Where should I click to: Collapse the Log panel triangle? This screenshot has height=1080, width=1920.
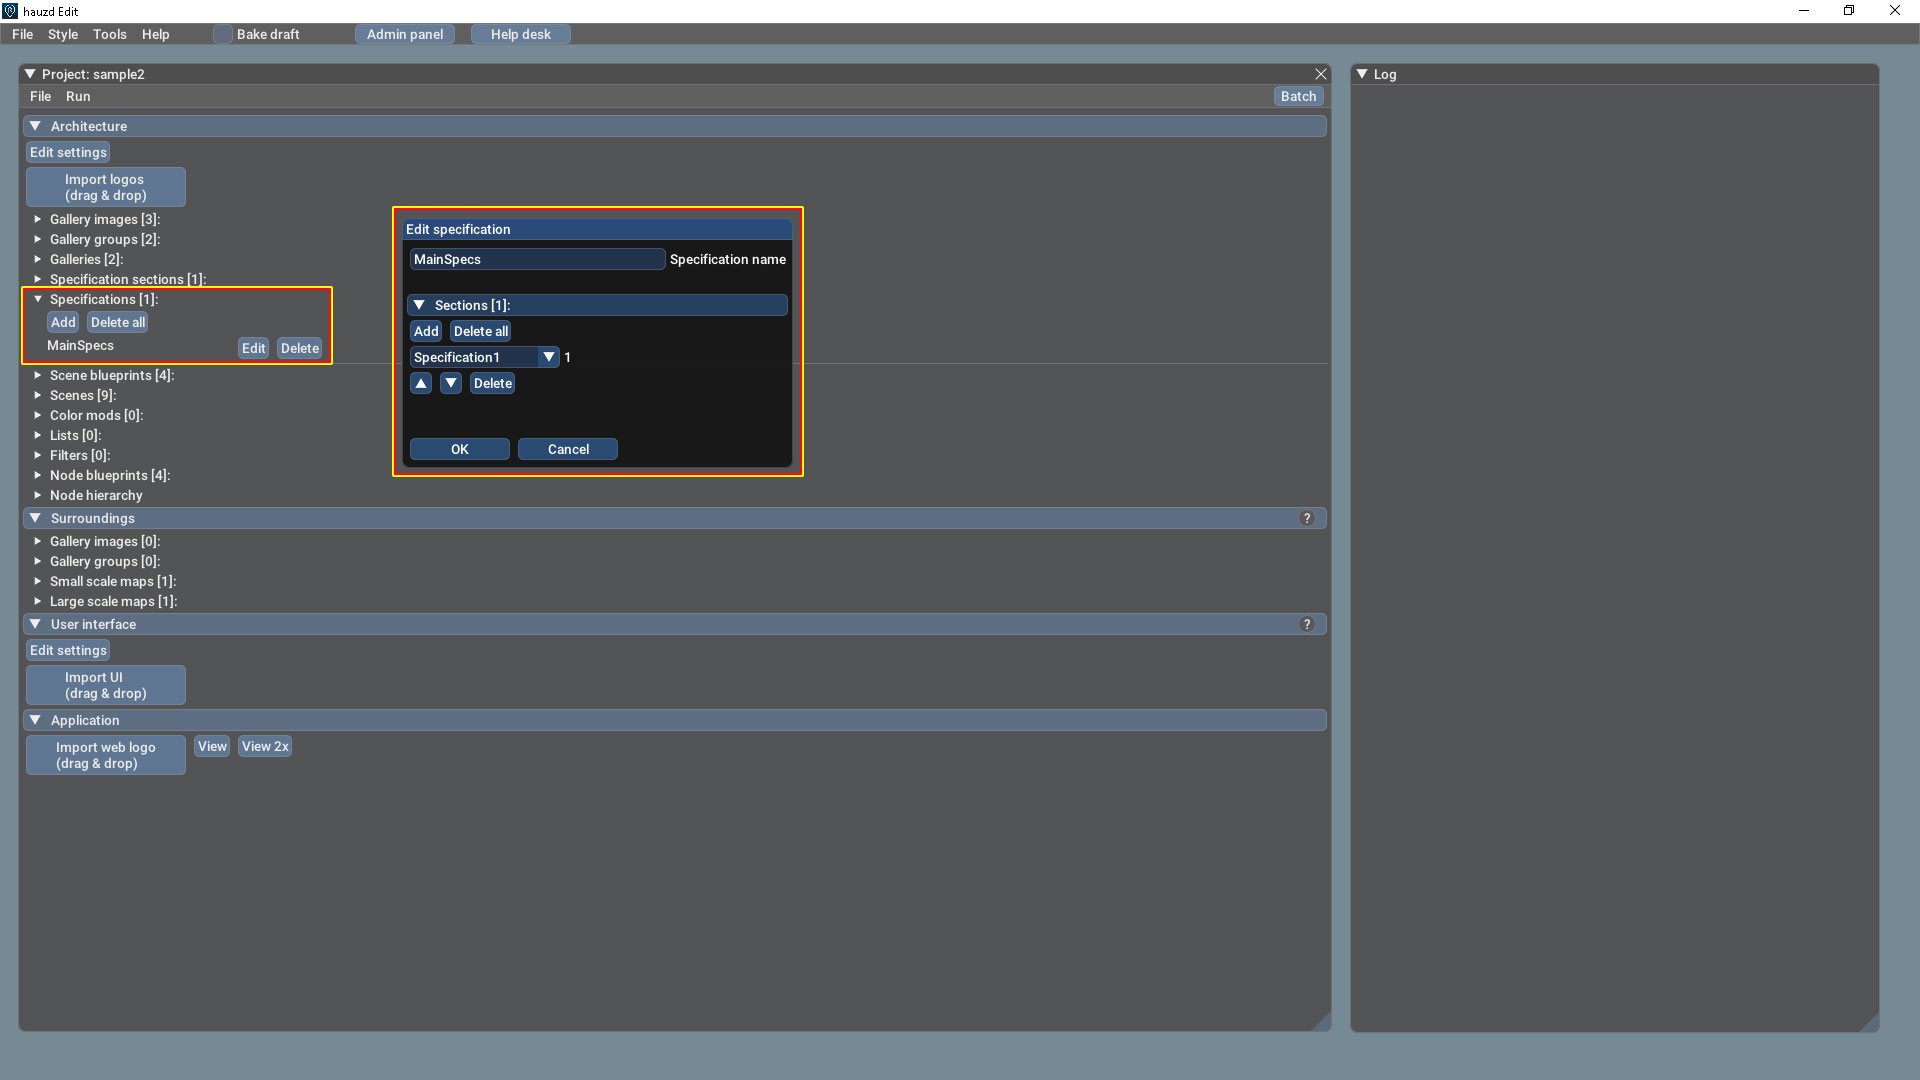tap(1361, 74)
